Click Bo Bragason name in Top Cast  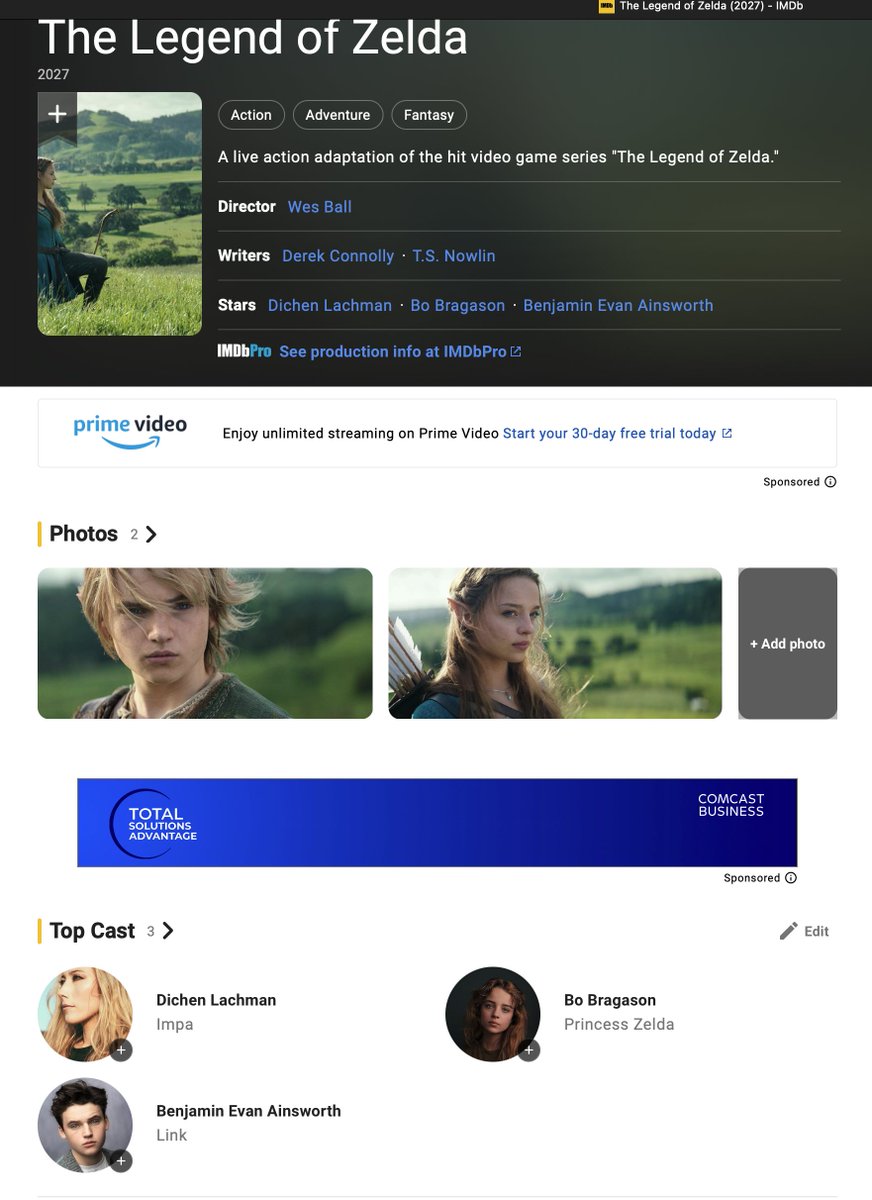(x=610, y=1000)
